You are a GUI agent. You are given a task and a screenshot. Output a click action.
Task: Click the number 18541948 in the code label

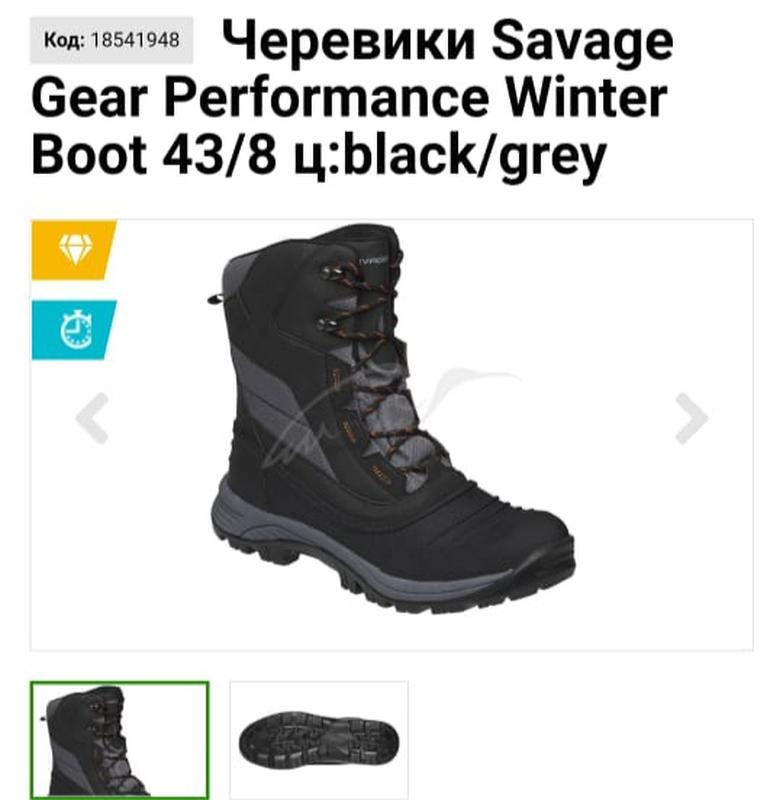click(135, 40)
